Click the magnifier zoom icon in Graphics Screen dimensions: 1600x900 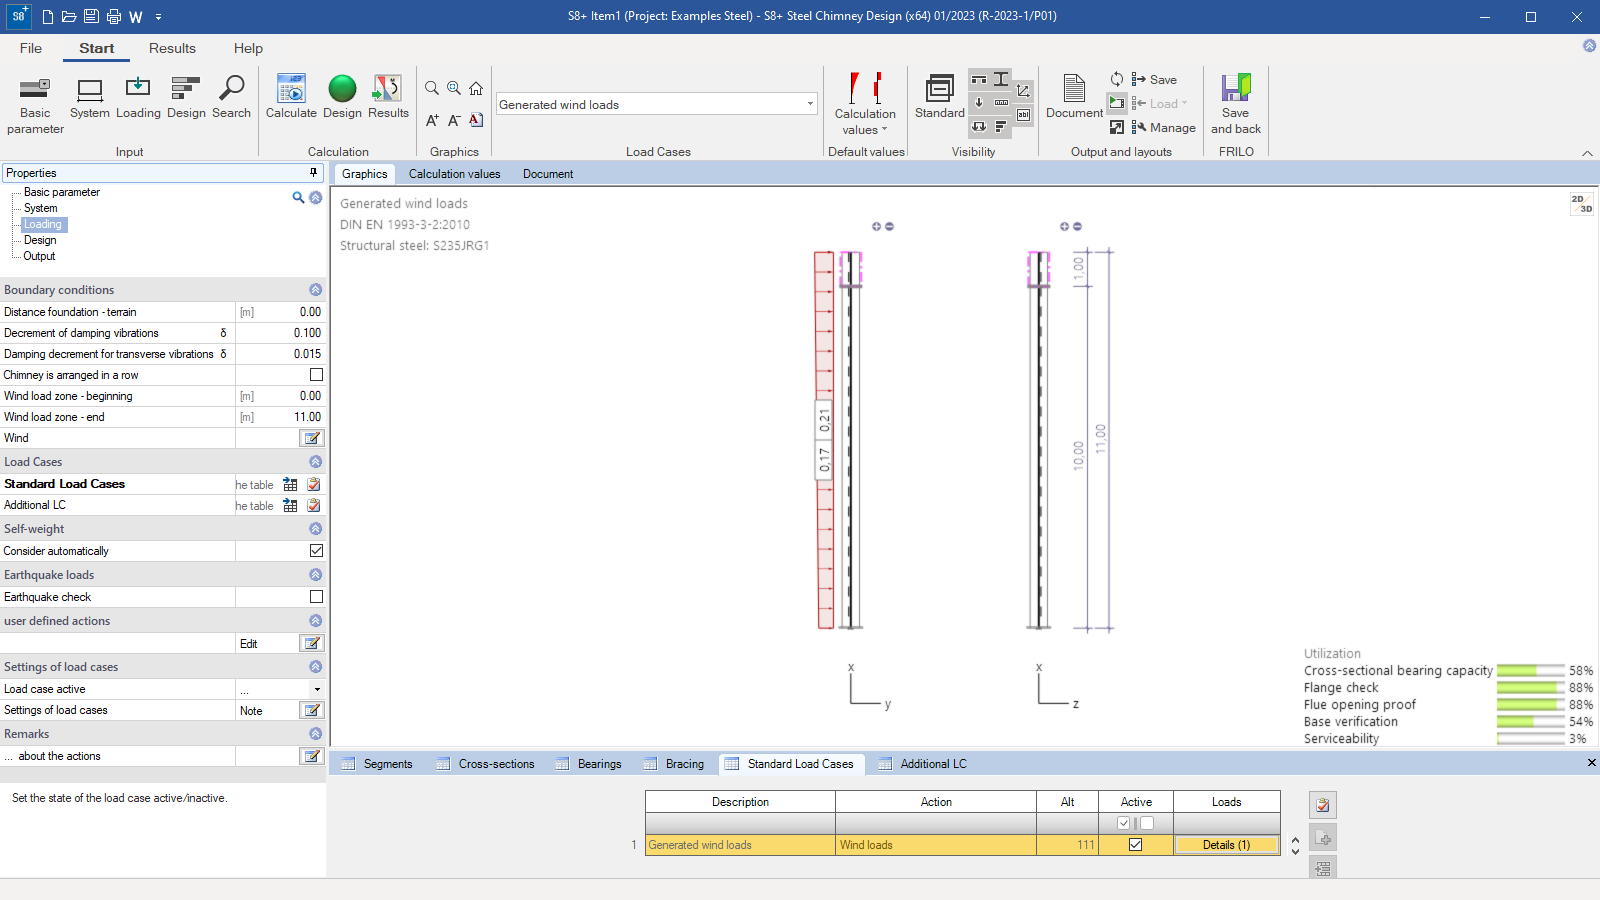coord(432,88)
